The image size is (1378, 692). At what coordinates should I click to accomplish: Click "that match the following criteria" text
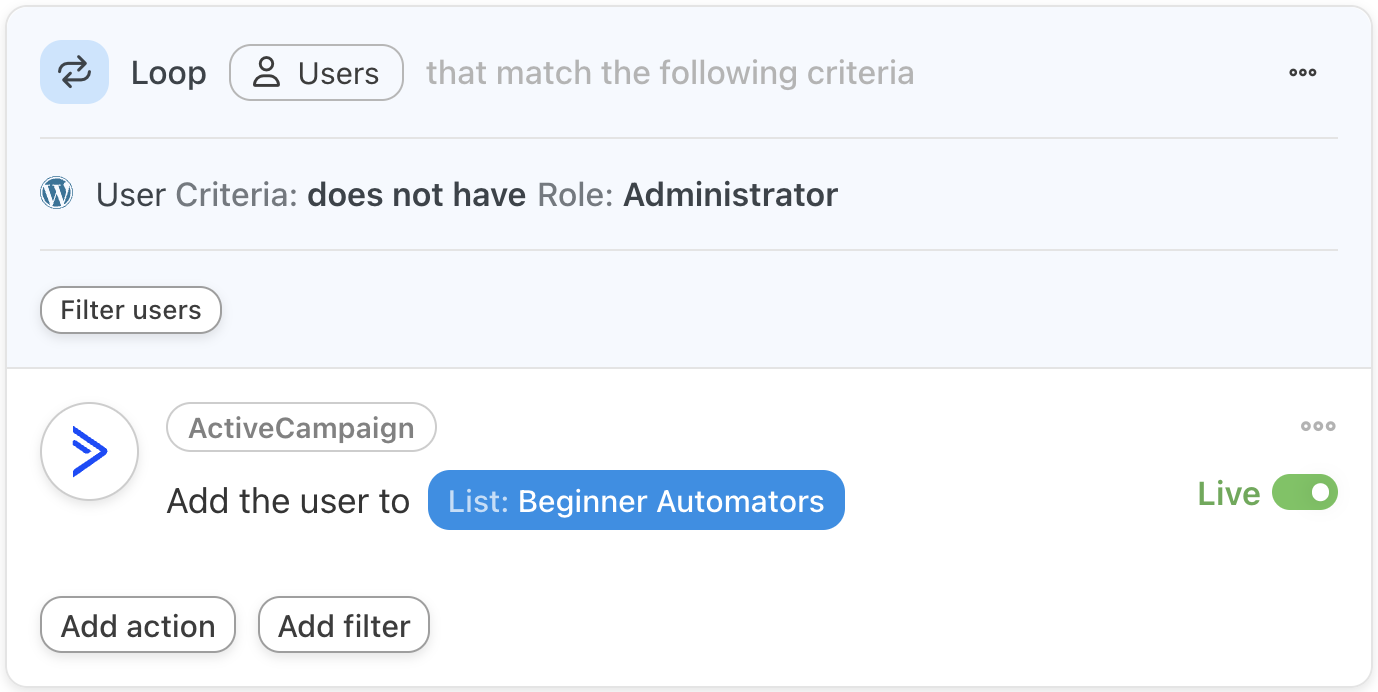tap(669, 73)
